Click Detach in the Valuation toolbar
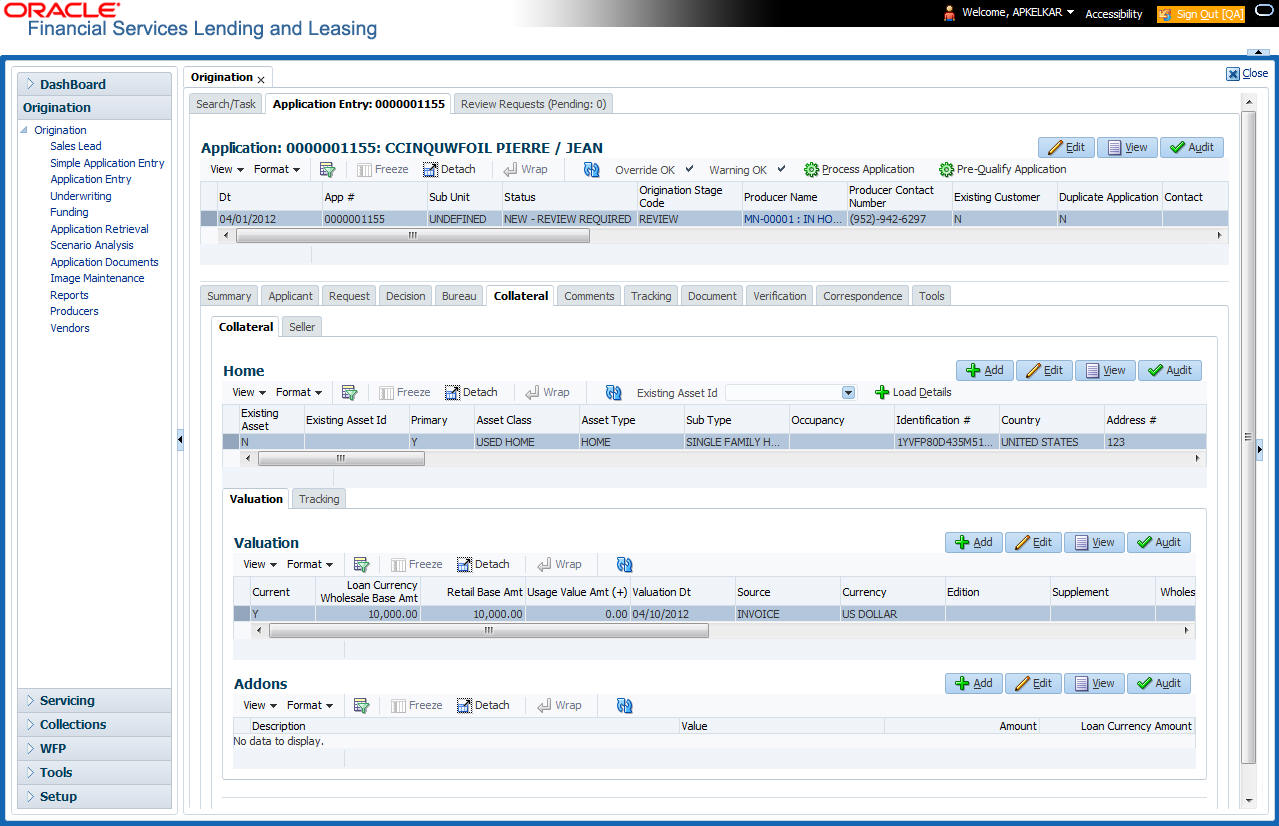This screenshot has width=1279, height=826. [483, 565]
